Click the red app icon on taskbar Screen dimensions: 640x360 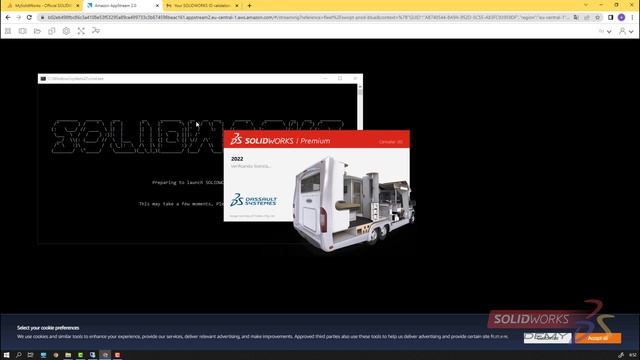pos(118,355)
